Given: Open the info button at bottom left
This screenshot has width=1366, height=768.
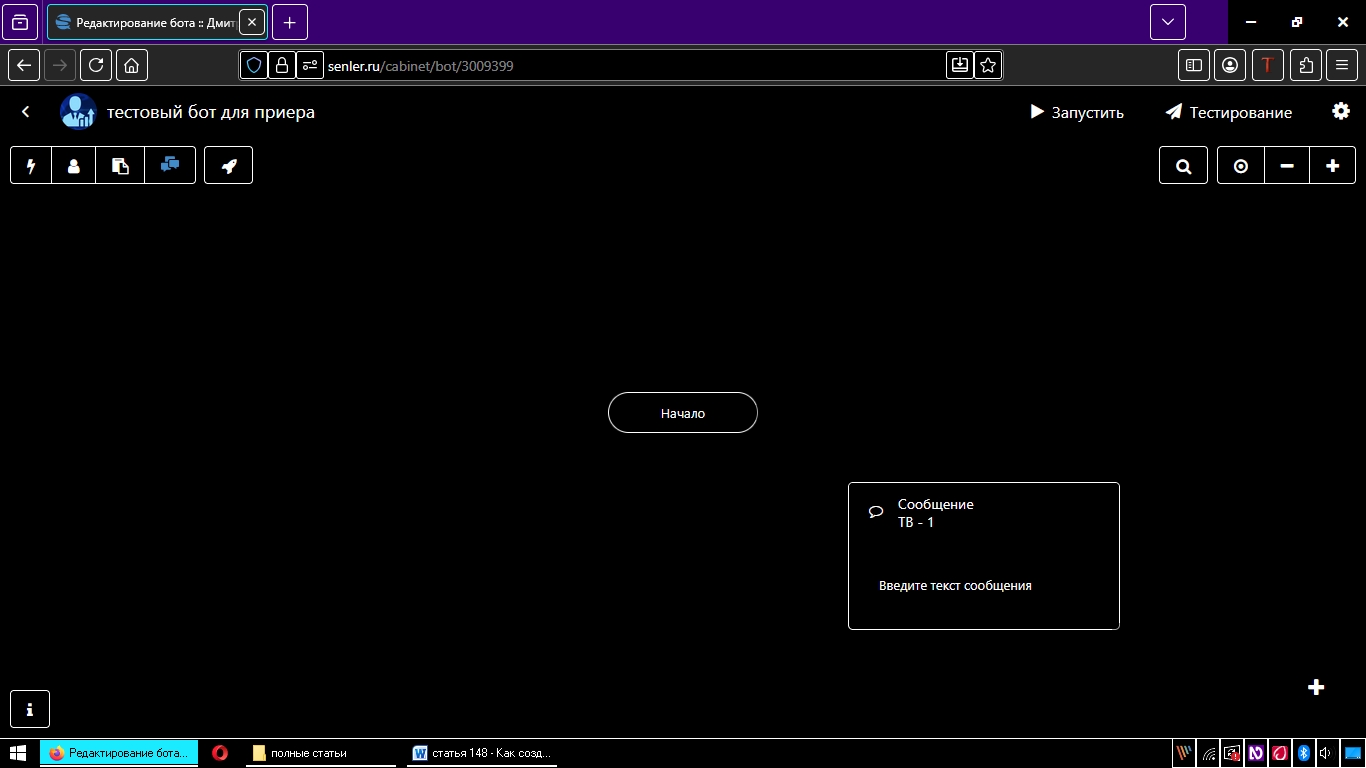Looking at the screenshot, I should (x=30, y=709).
